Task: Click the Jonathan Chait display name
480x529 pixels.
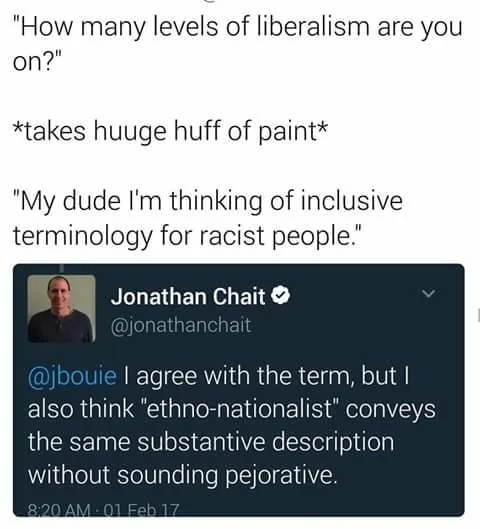Action: pyautogui.click(x=188, y=296)
